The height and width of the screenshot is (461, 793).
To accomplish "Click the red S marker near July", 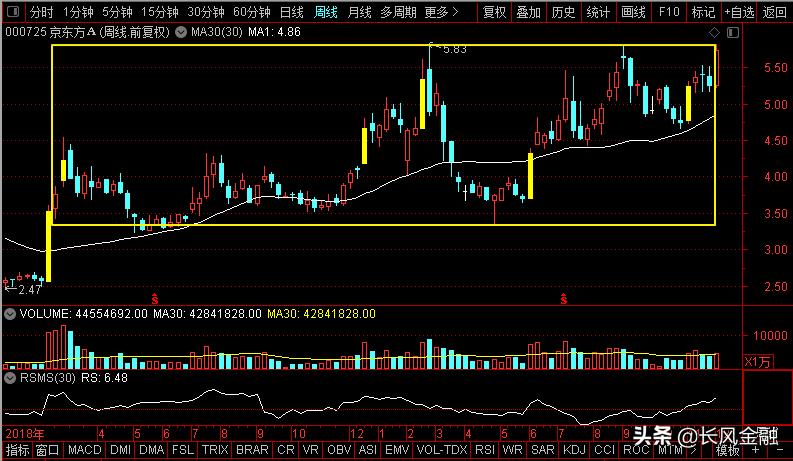I will click(563, 298).
